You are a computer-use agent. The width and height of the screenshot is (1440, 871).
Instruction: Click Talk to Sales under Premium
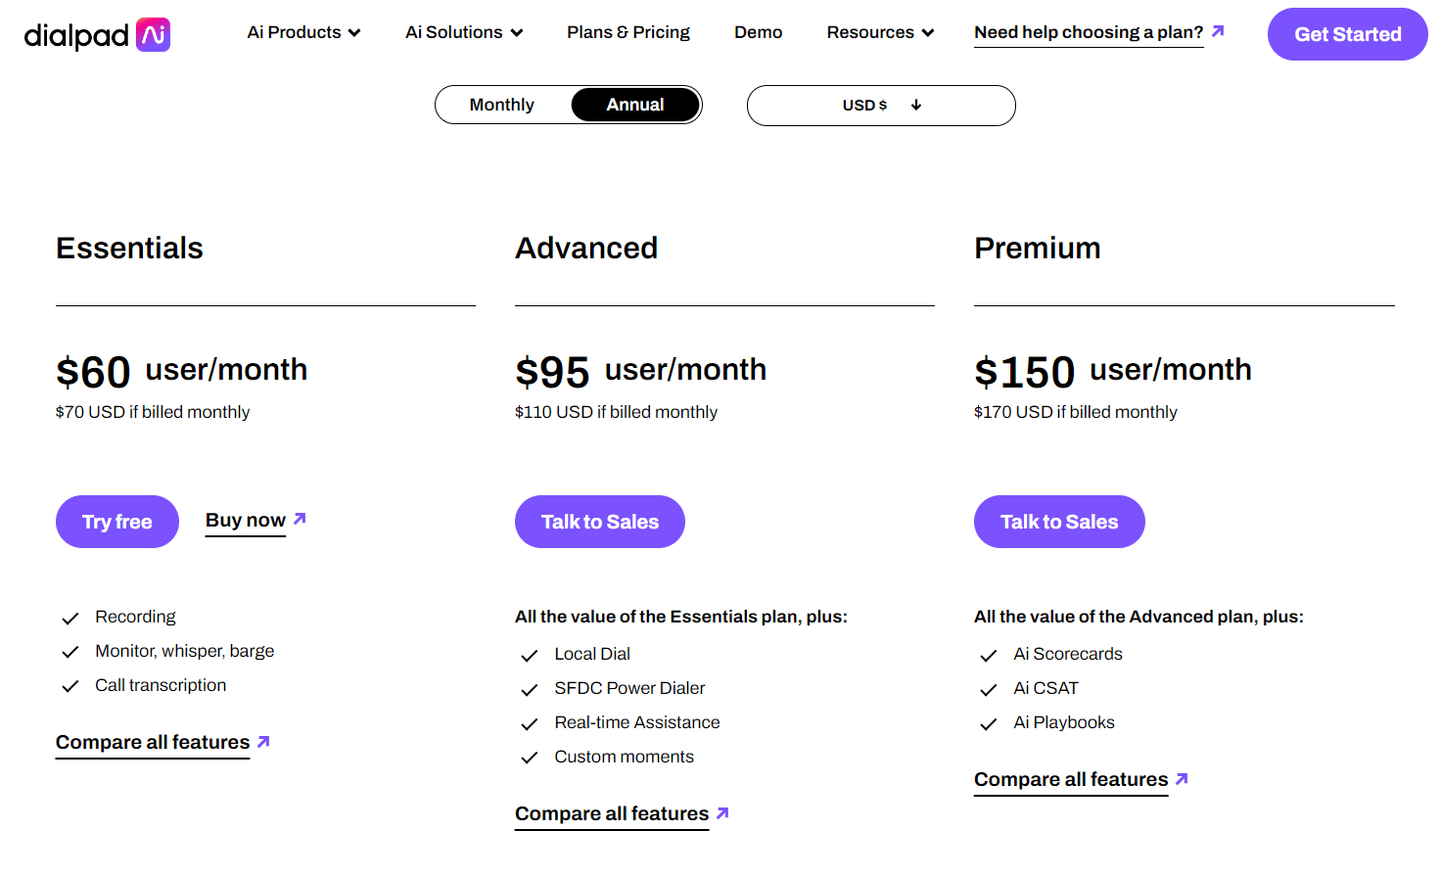pyautogui.click(x=1059, y=521)
